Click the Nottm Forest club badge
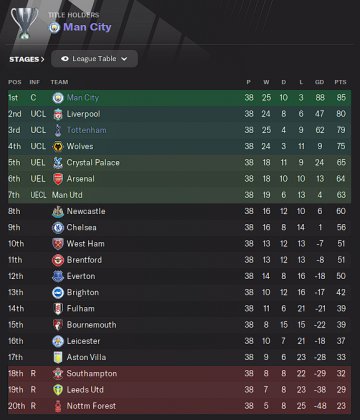 click(x=58, y=406)
